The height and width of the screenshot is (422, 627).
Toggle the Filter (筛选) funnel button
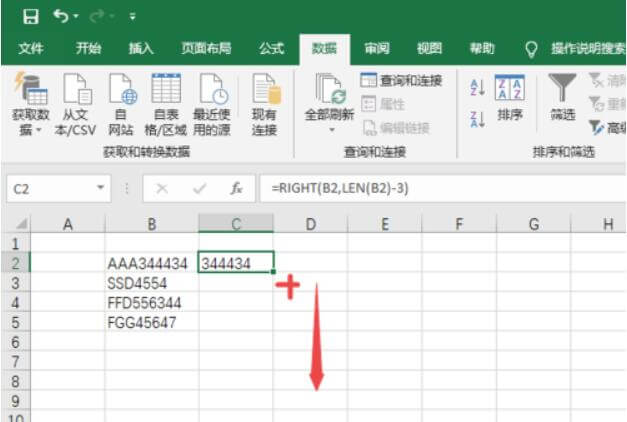(562, 100)
